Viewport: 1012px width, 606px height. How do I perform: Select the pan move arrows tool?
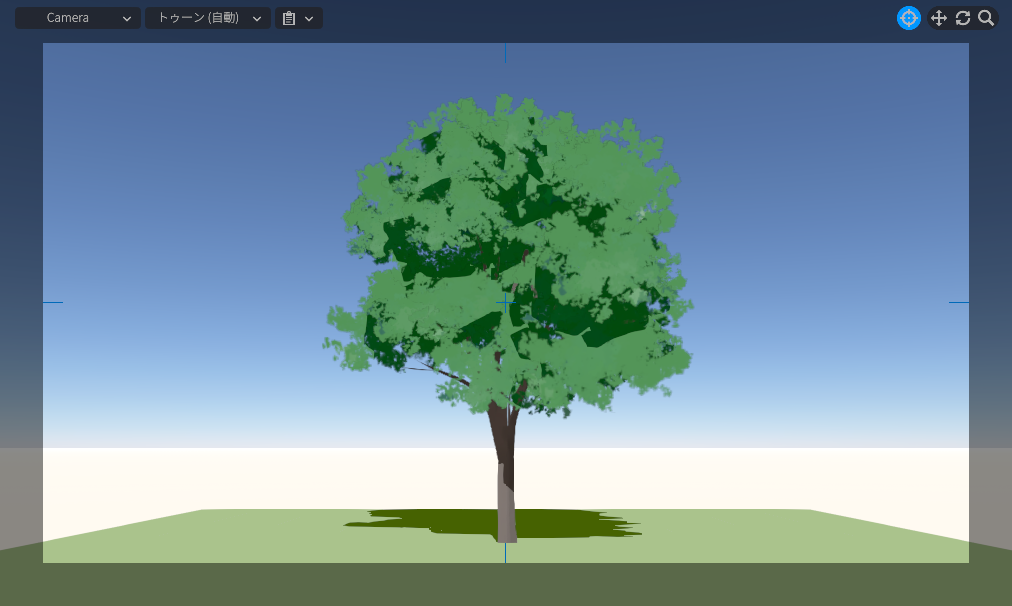938,18
